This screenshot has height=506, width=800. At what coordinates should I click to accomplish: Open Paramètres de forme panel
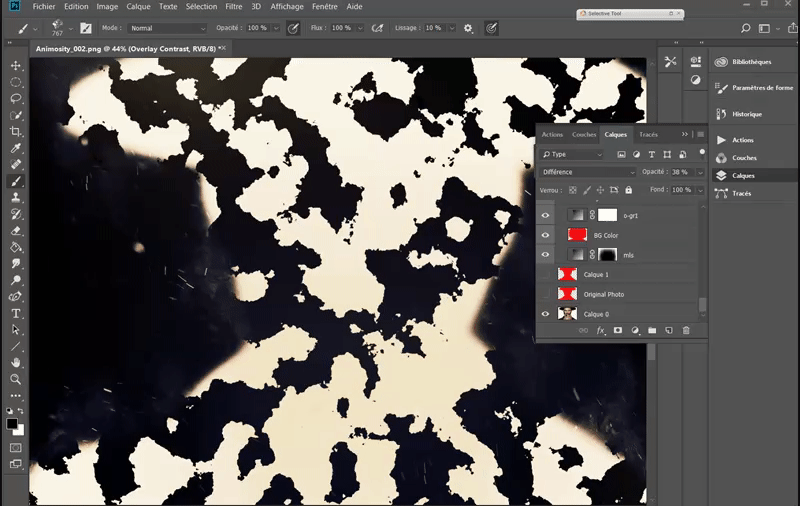click(x=754, y=88)
